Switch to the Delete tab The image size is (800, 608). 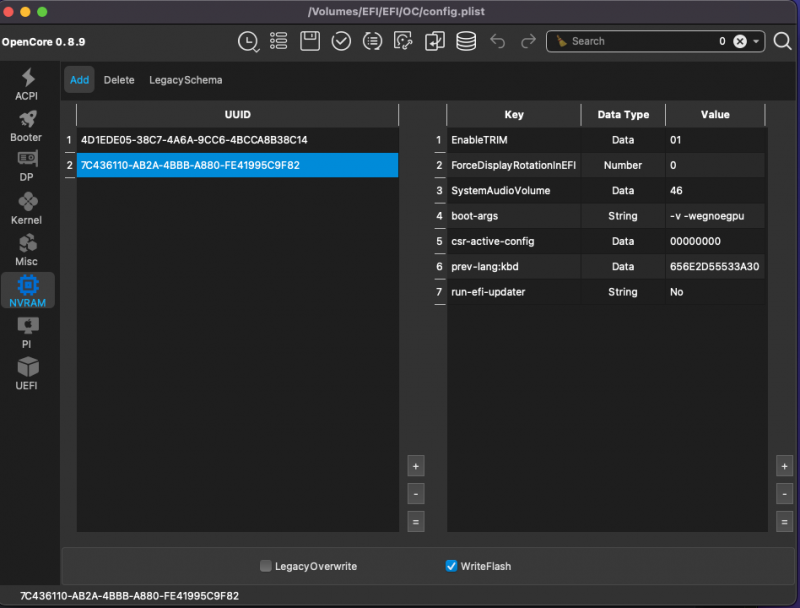(x=119, y=80)
